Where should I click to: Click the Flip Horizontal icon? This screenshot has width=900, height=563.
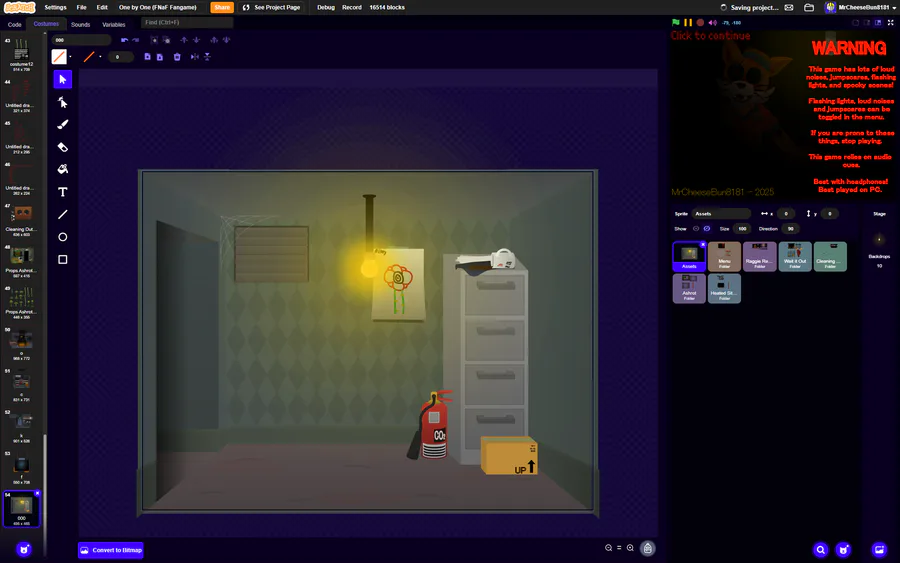pyautogui.click(x=195, y=57)
